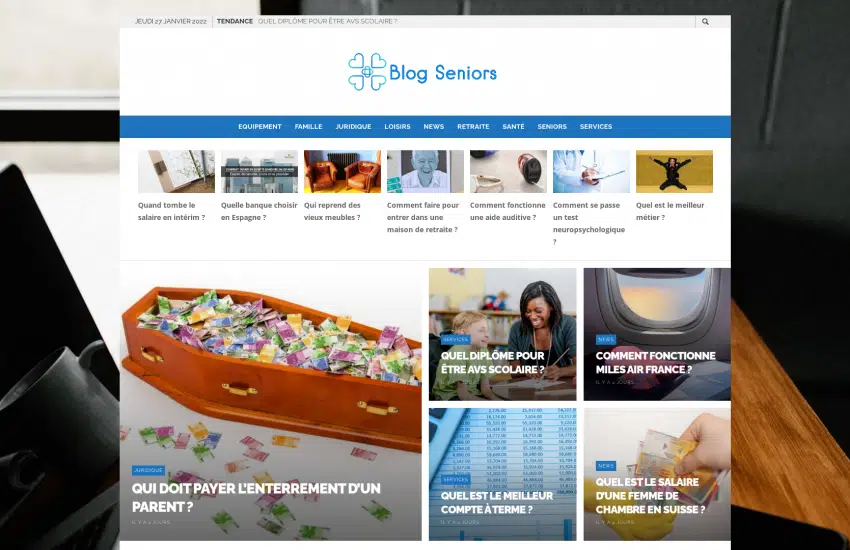
Task: Open thumbnail for salaire en intérim article
Action: (x=176, y=172)
